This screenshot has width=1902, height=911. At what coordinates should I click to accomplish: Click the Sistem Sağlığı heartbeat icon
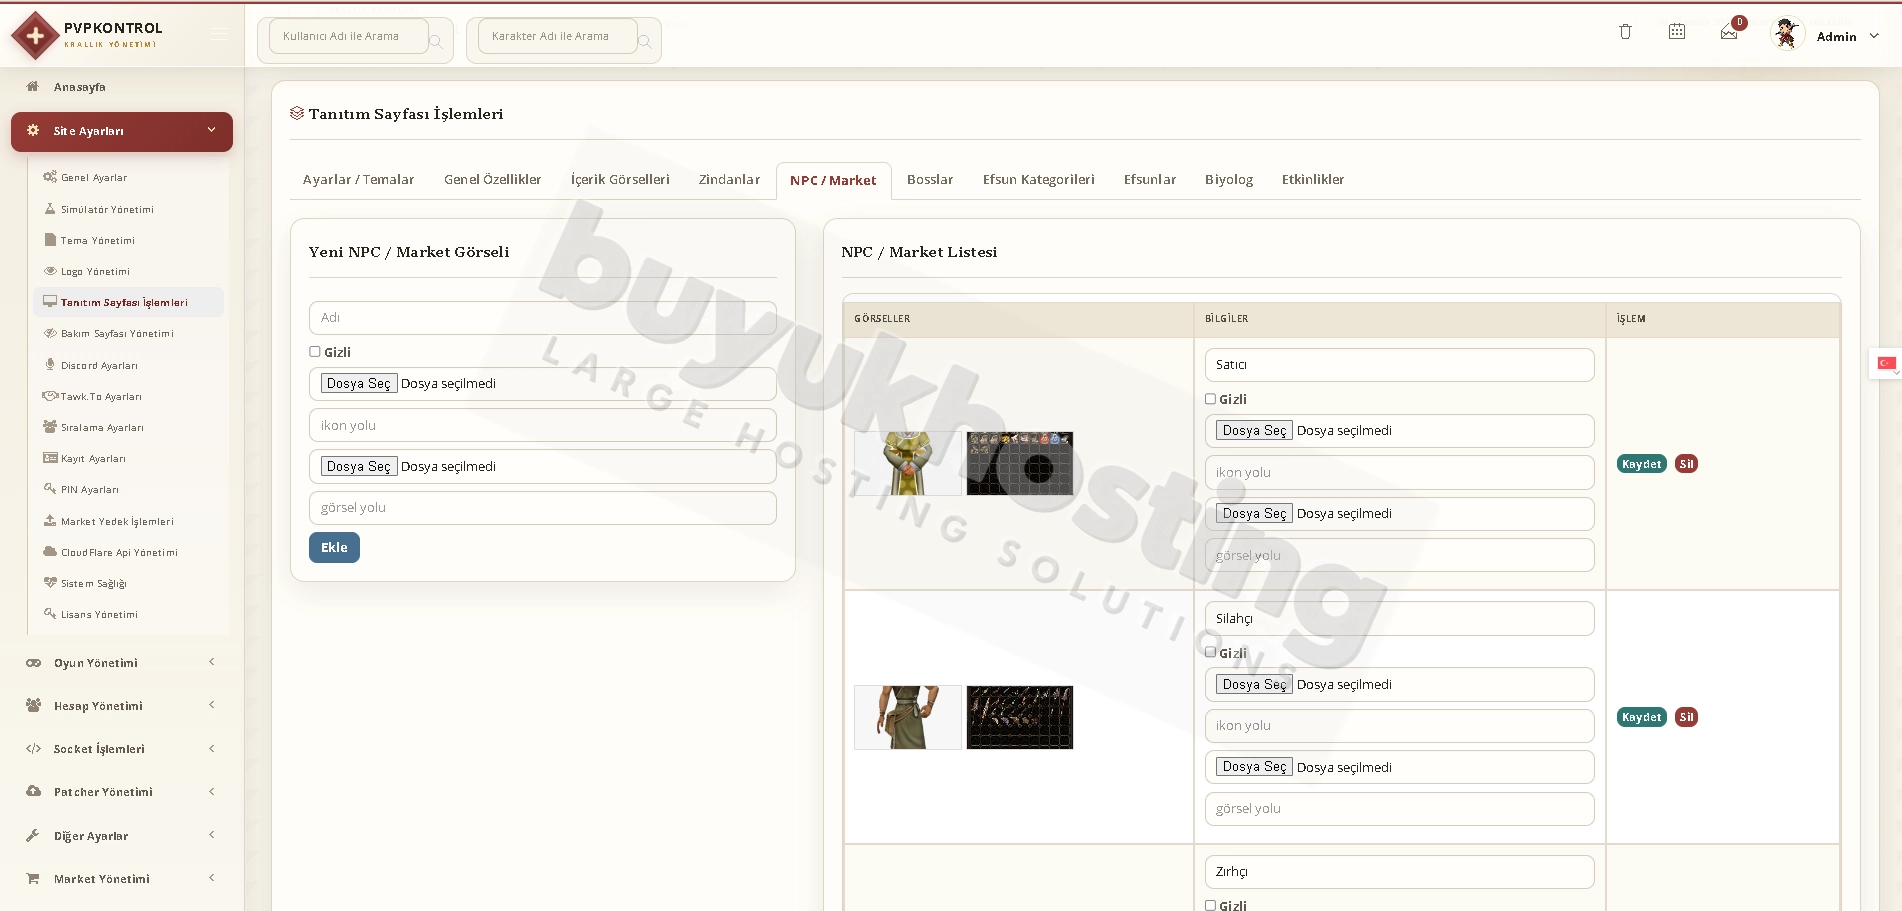(x=50, y=583)
